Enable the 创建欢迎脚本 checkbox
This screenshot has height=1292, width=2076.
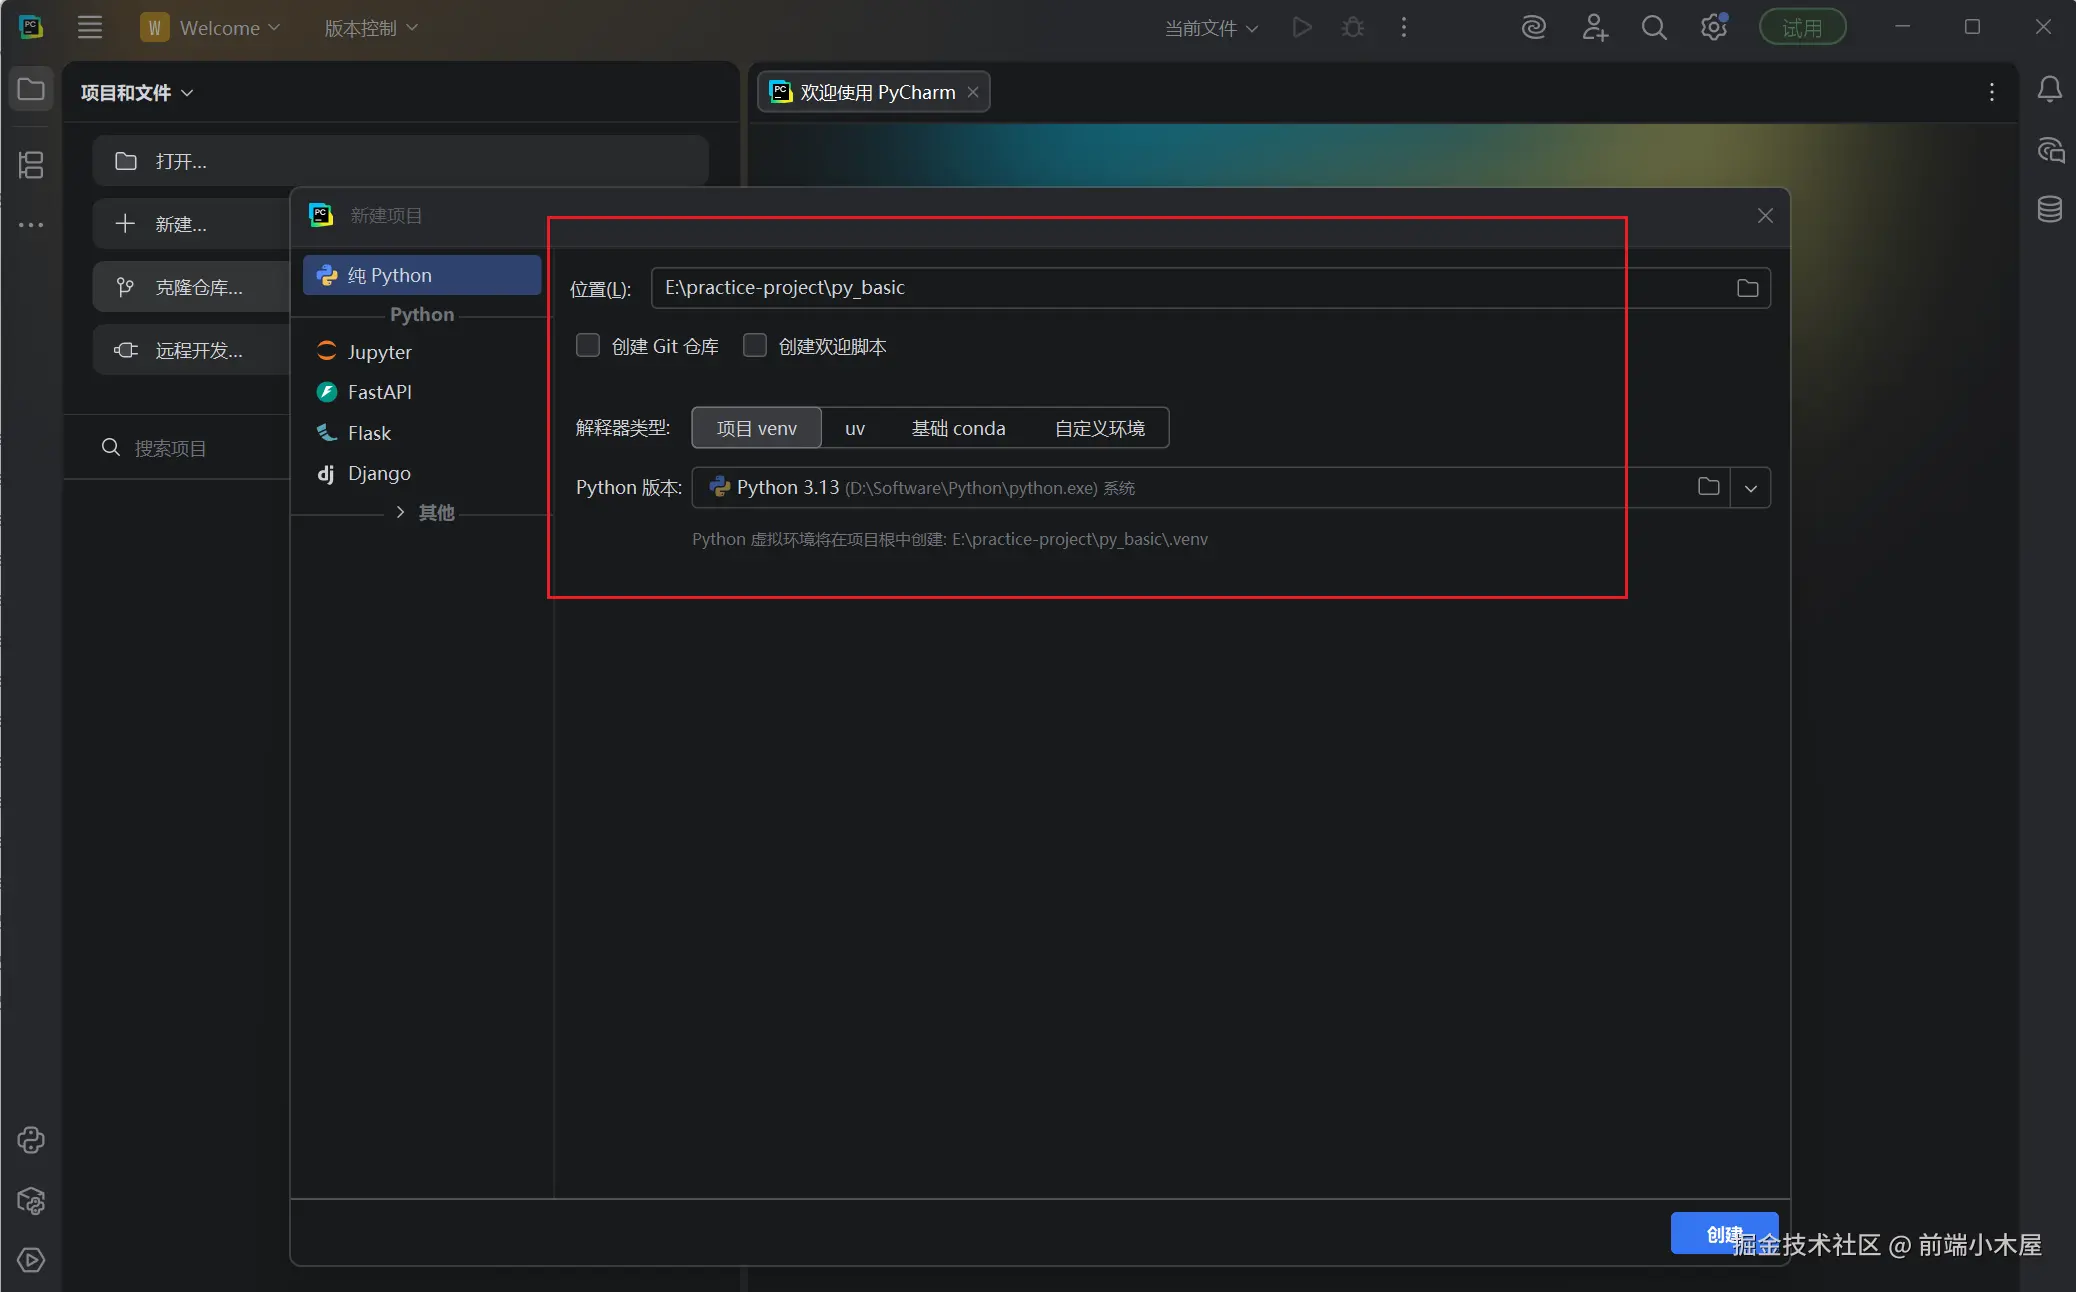tap(755, 346)
